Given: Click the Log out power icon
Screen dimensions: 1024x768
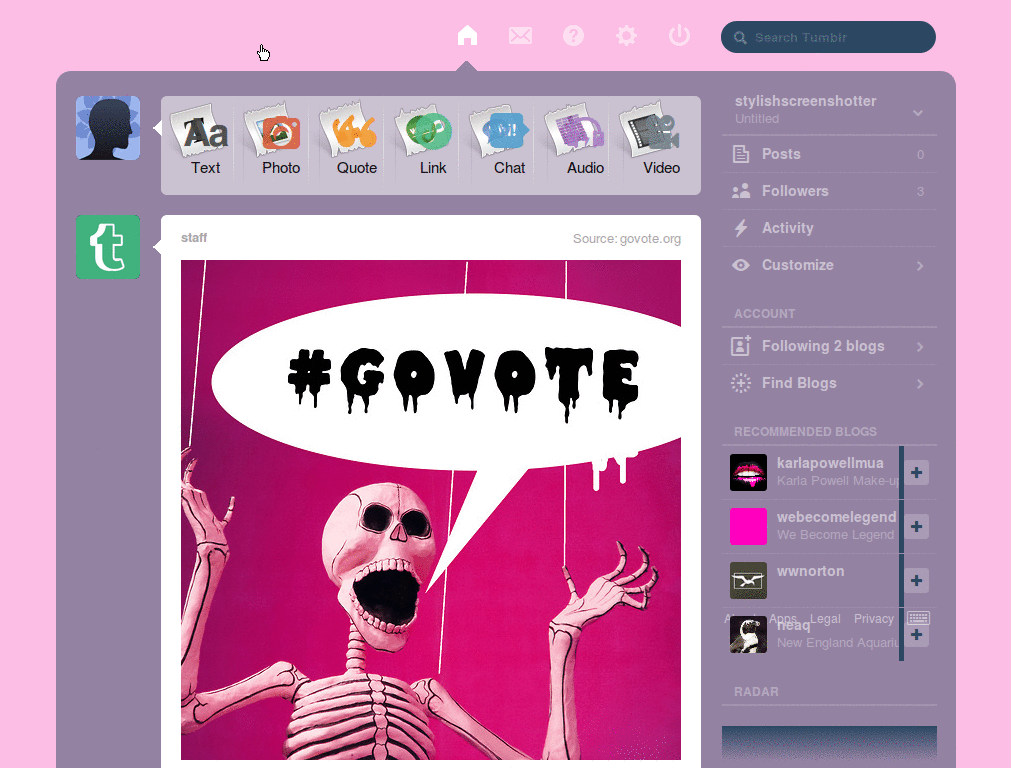Looking at the screenshot, I should pyautogui.click(x=679, y=35).
